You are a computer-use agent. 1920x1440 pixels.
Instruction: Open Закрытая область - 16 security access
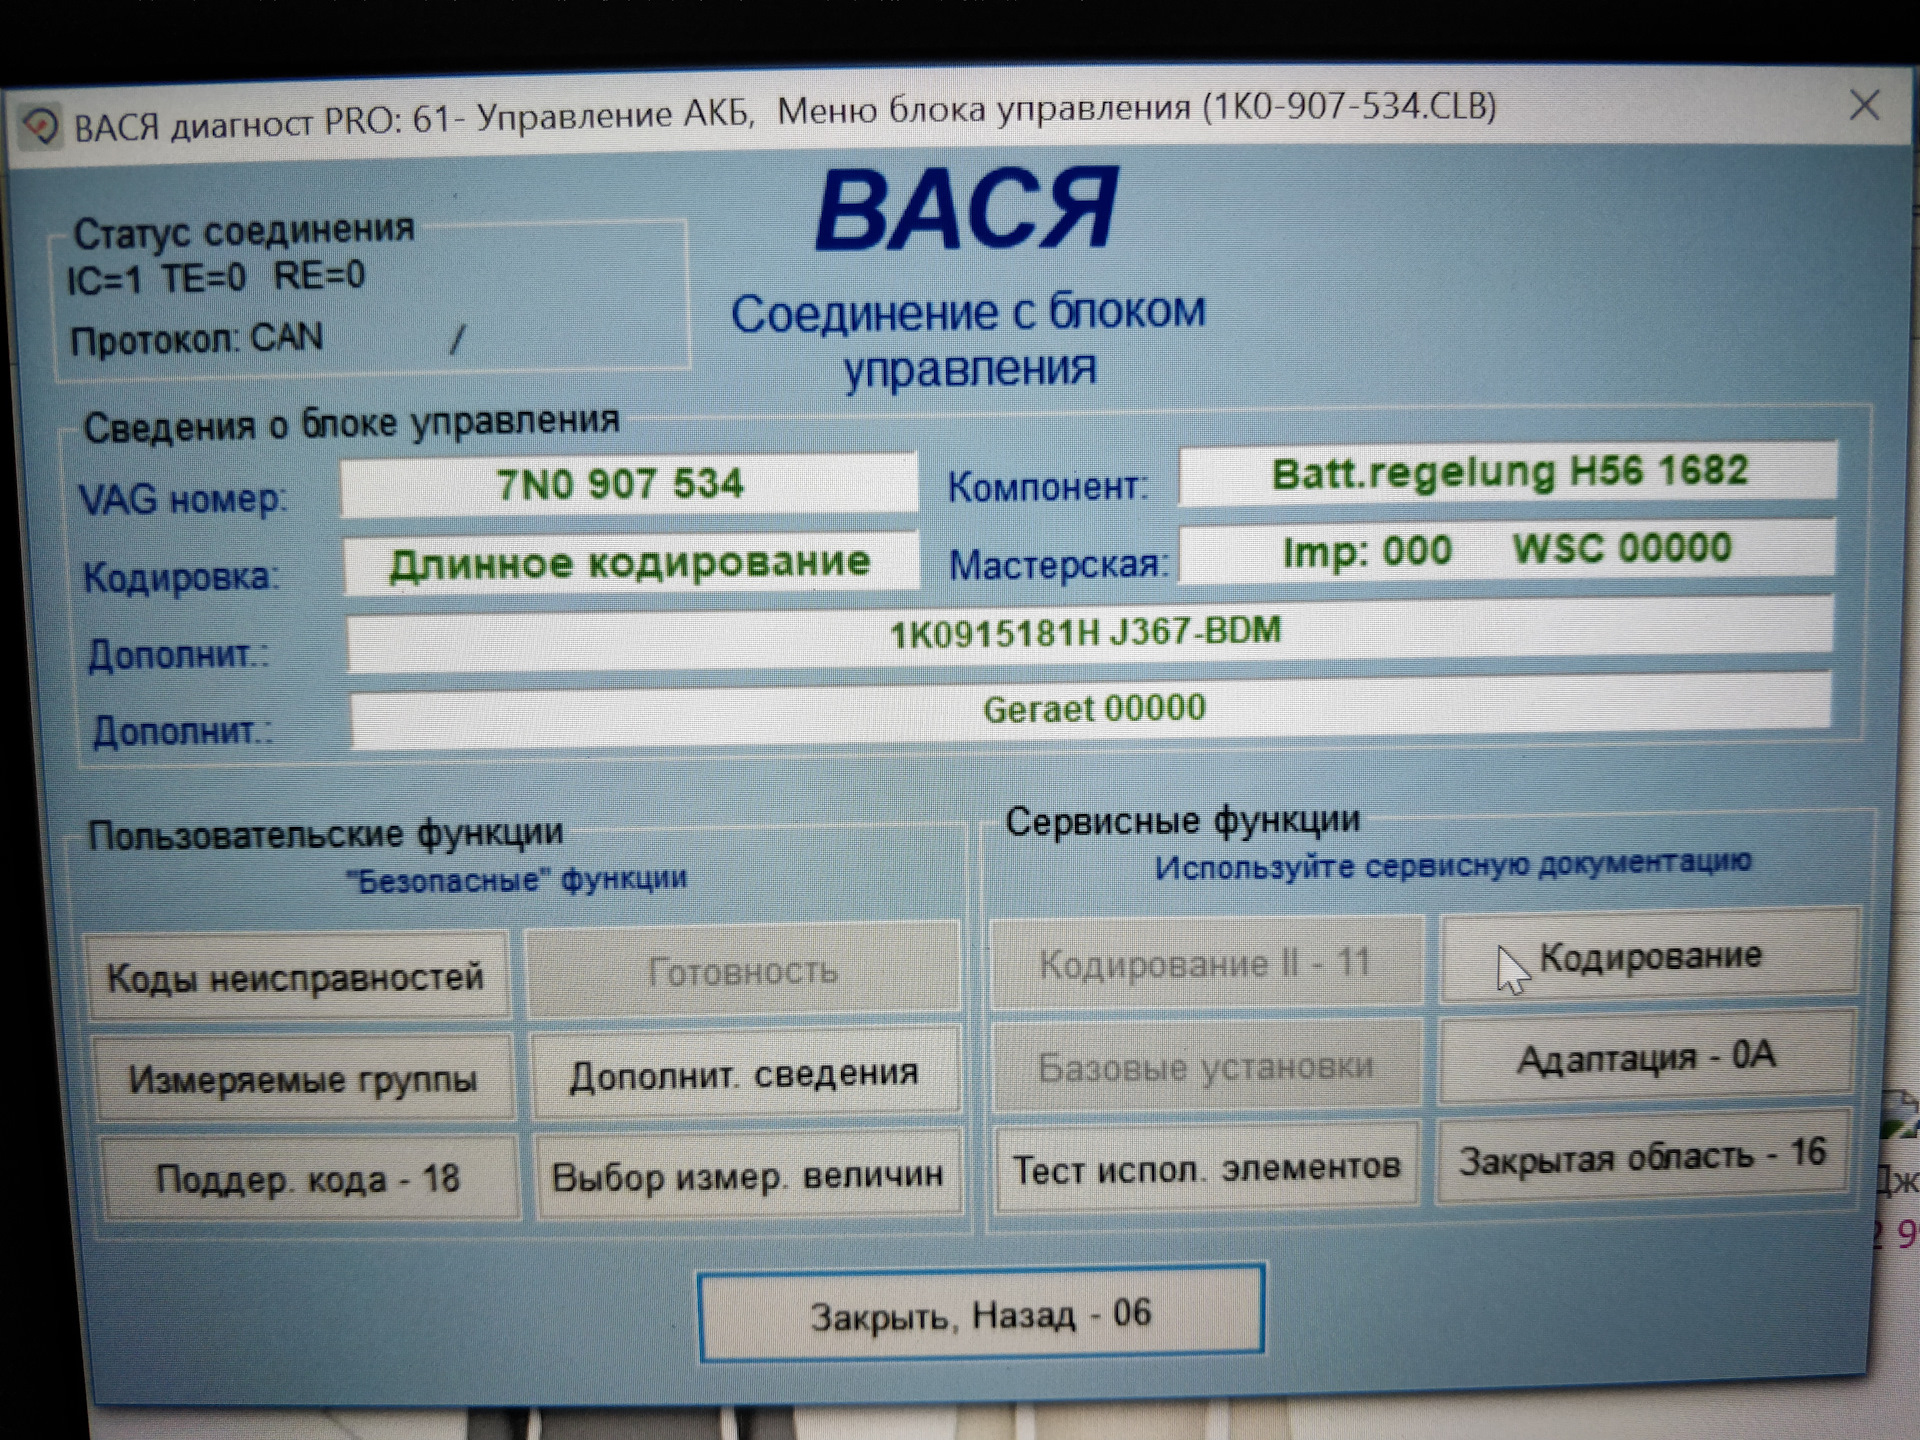[x=1643, y=1156]
